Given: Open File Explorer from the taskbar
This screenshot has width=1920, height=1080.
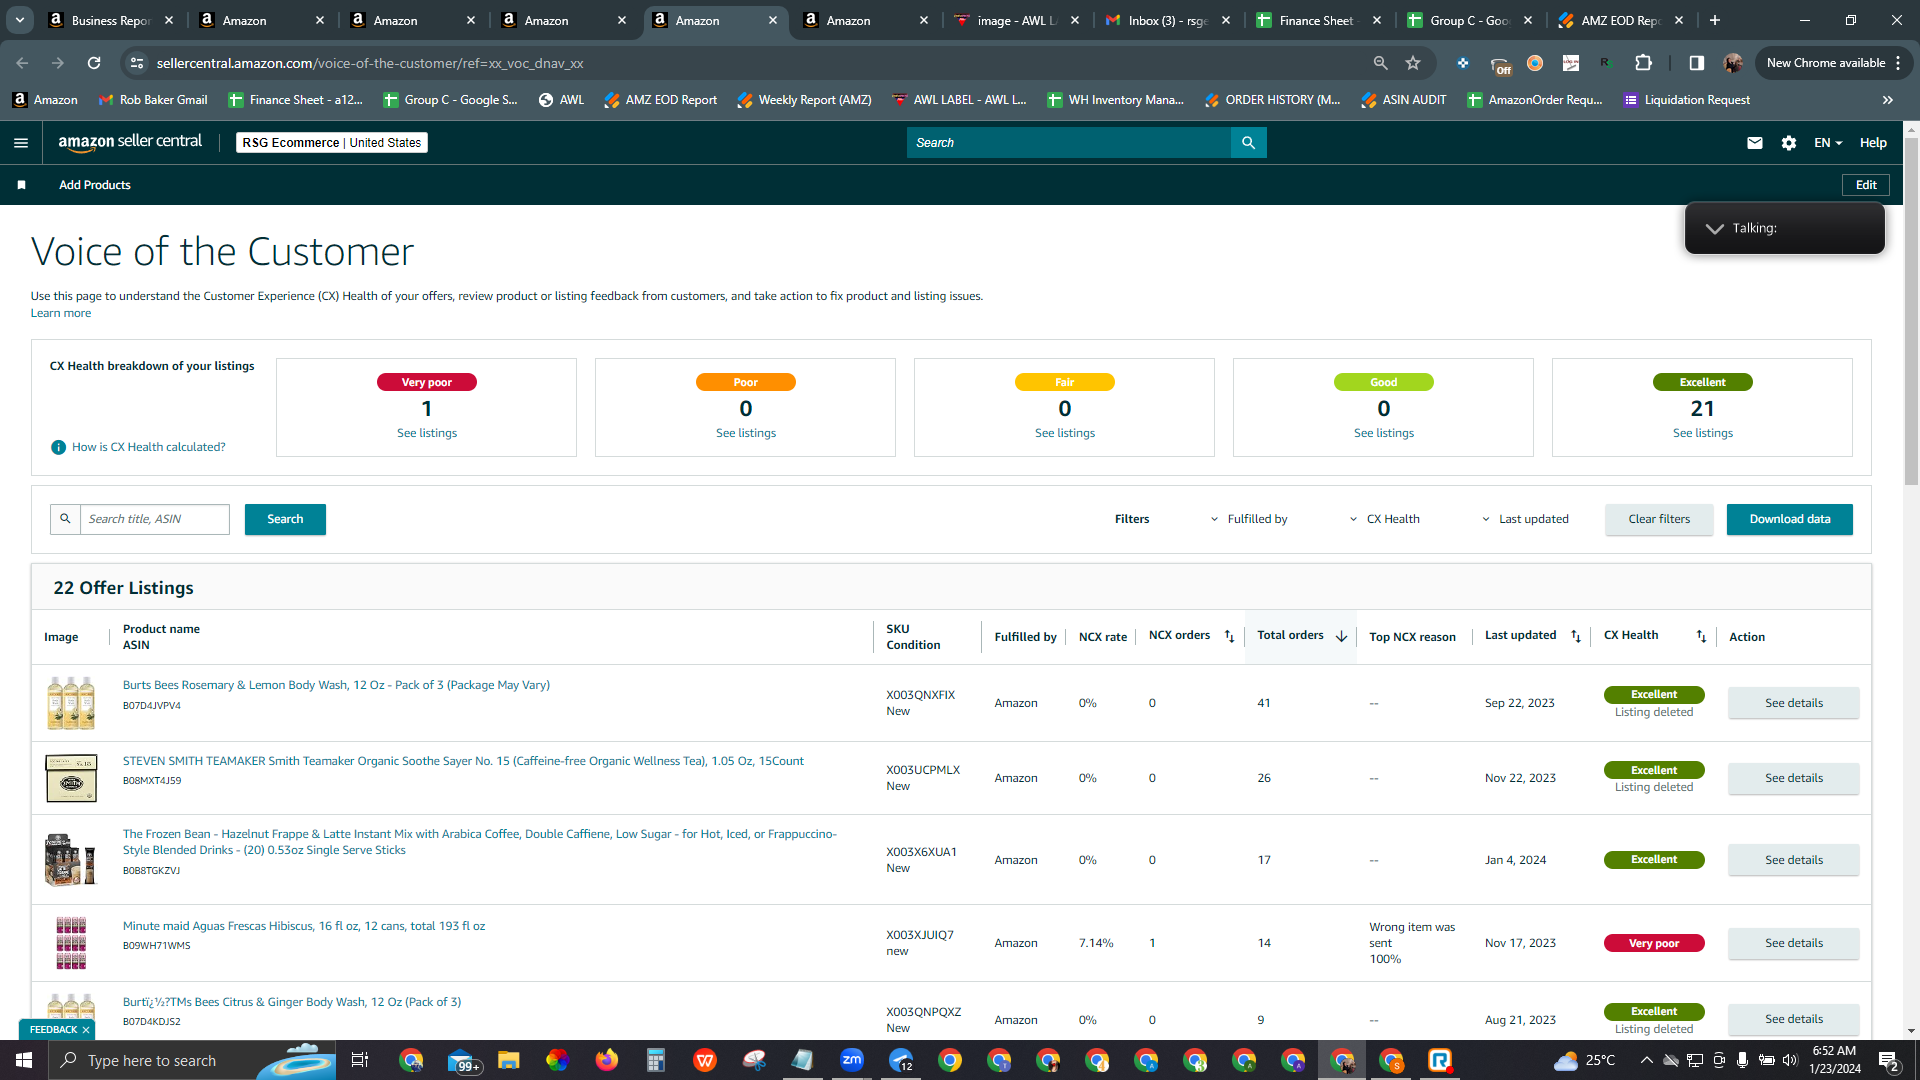Looking at the screenshot, I should pos(509,1060).
